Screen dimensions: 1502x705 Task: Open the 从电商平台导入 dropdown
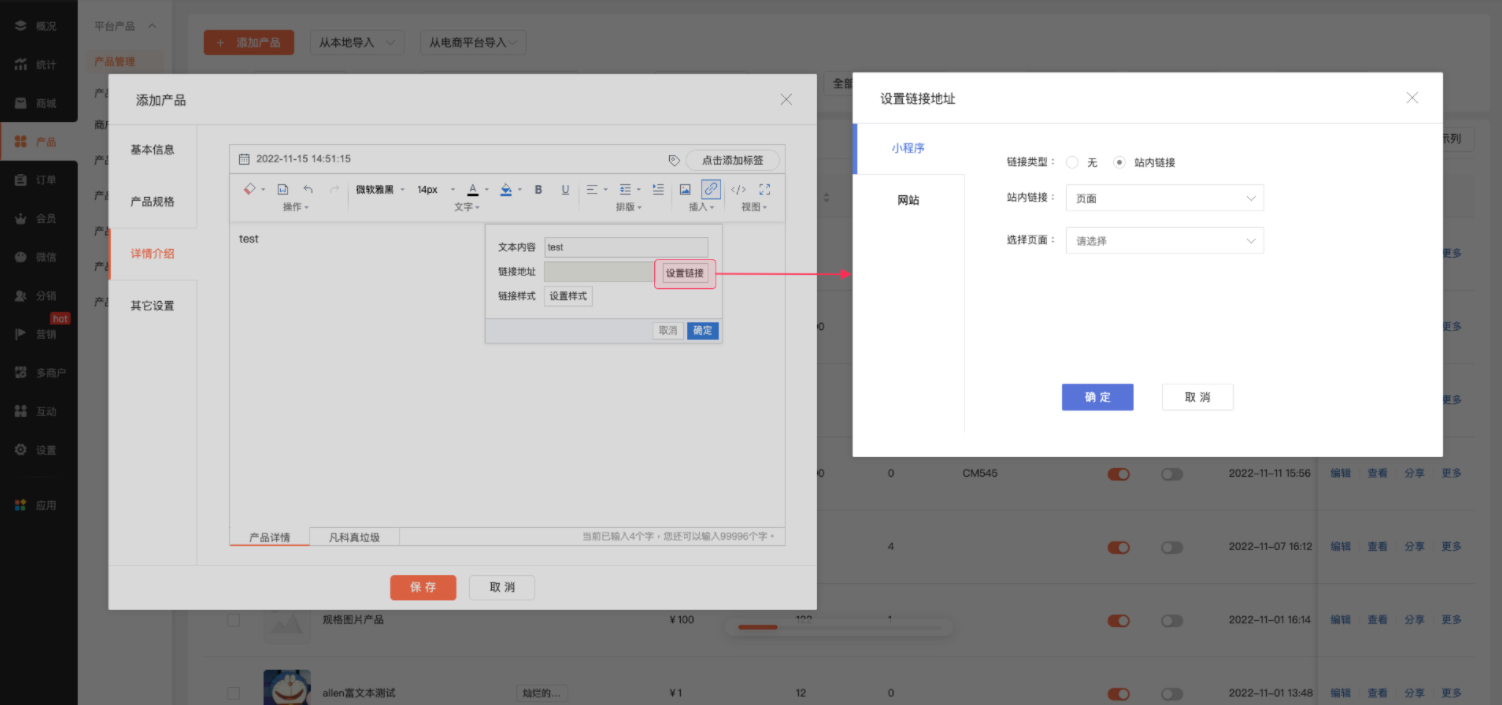(473, 43)
